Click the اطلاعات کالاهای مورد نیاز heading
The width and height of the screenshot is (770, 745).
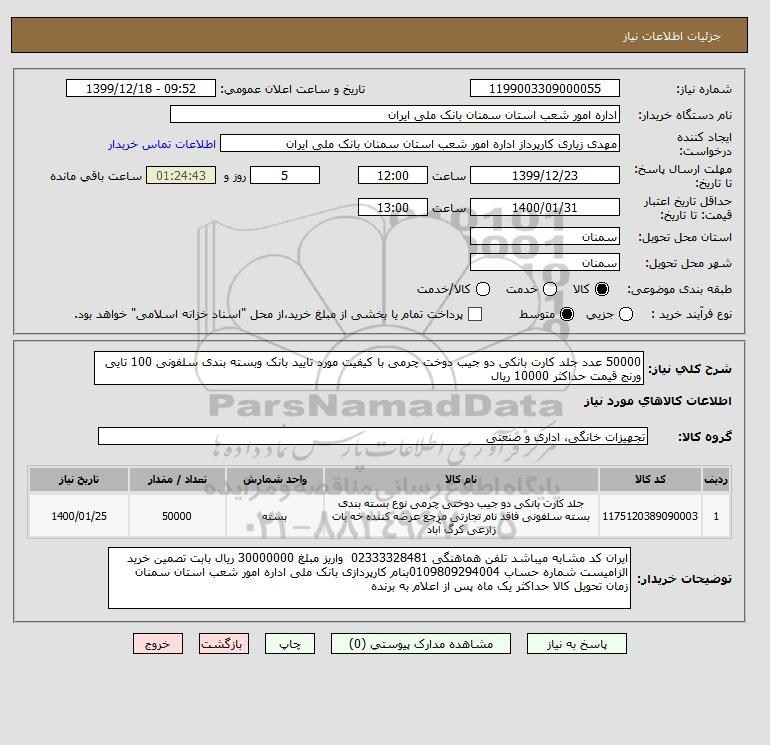coord(658,401)
